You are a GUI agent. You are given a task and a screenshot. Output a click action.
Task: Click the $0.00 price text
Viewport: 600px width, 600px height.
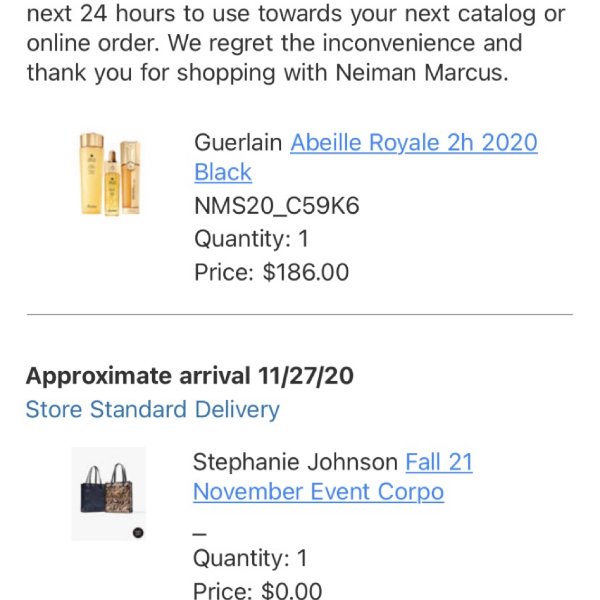tap(292, 590)
